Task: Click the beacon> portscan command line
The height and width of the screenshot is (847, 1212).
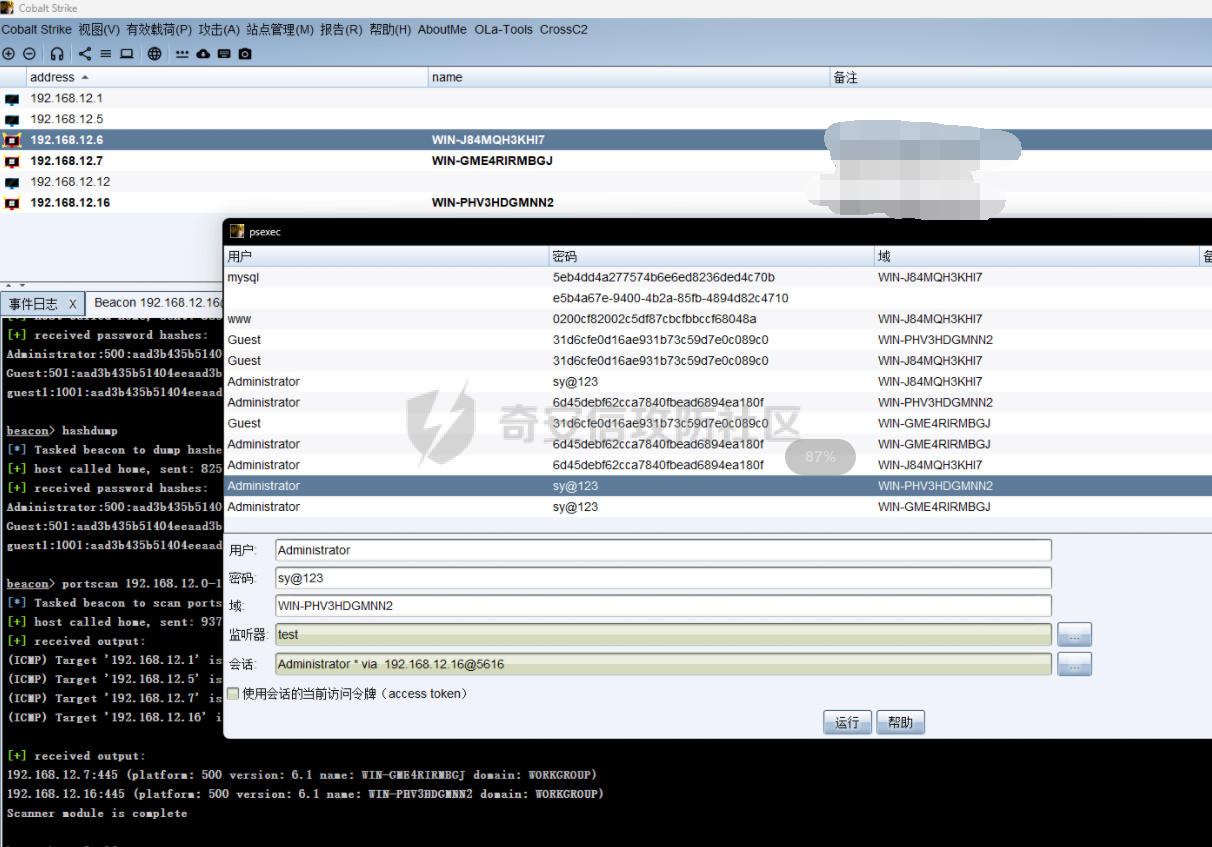Action: 114,584
